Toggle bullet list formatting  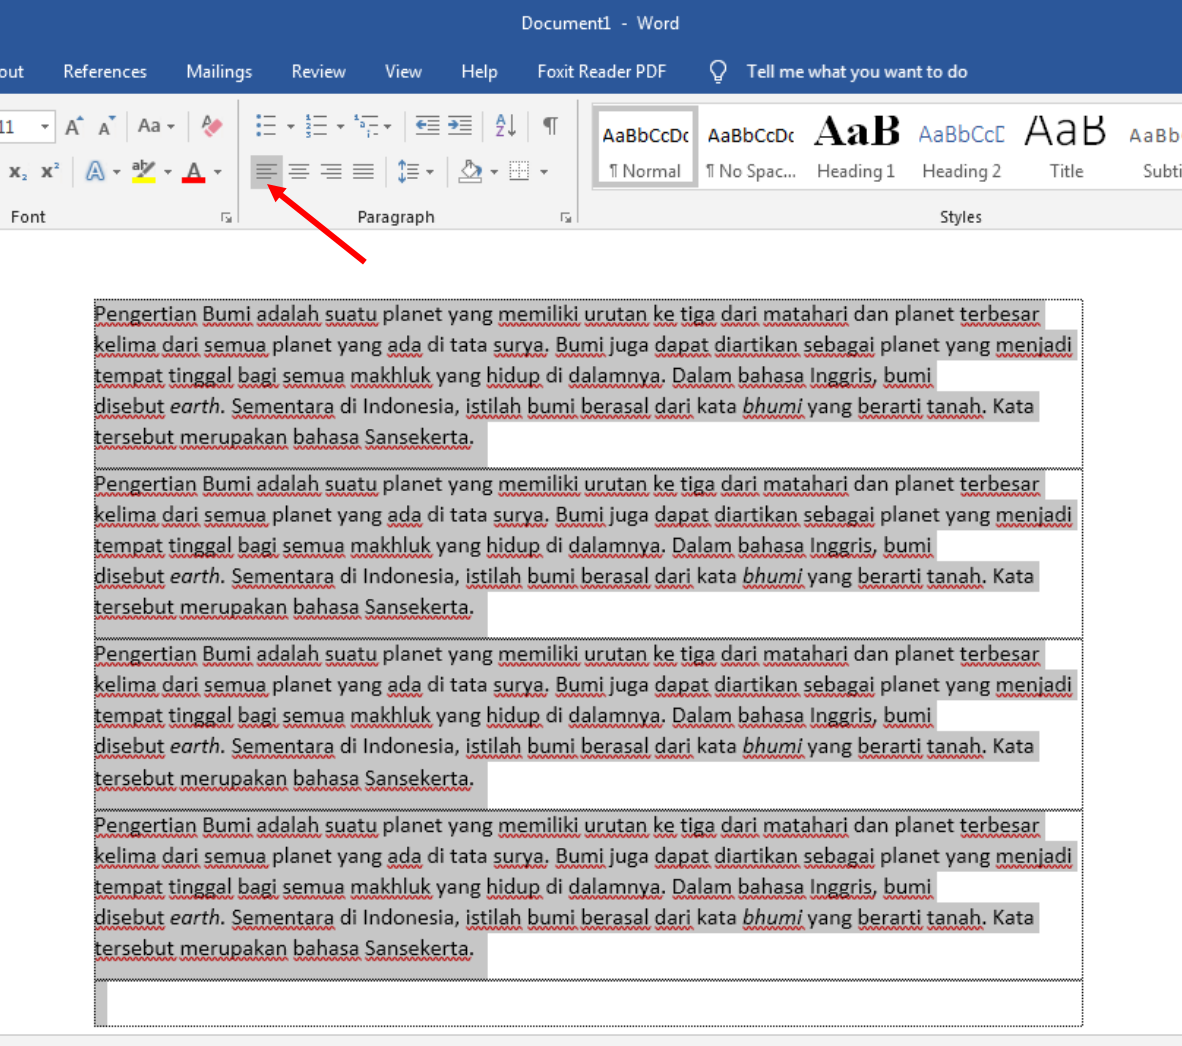tap(266, 126)
